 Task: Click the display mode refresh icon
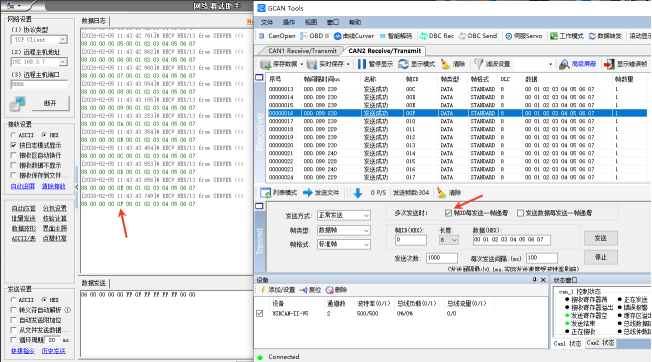tap(403, 64)
